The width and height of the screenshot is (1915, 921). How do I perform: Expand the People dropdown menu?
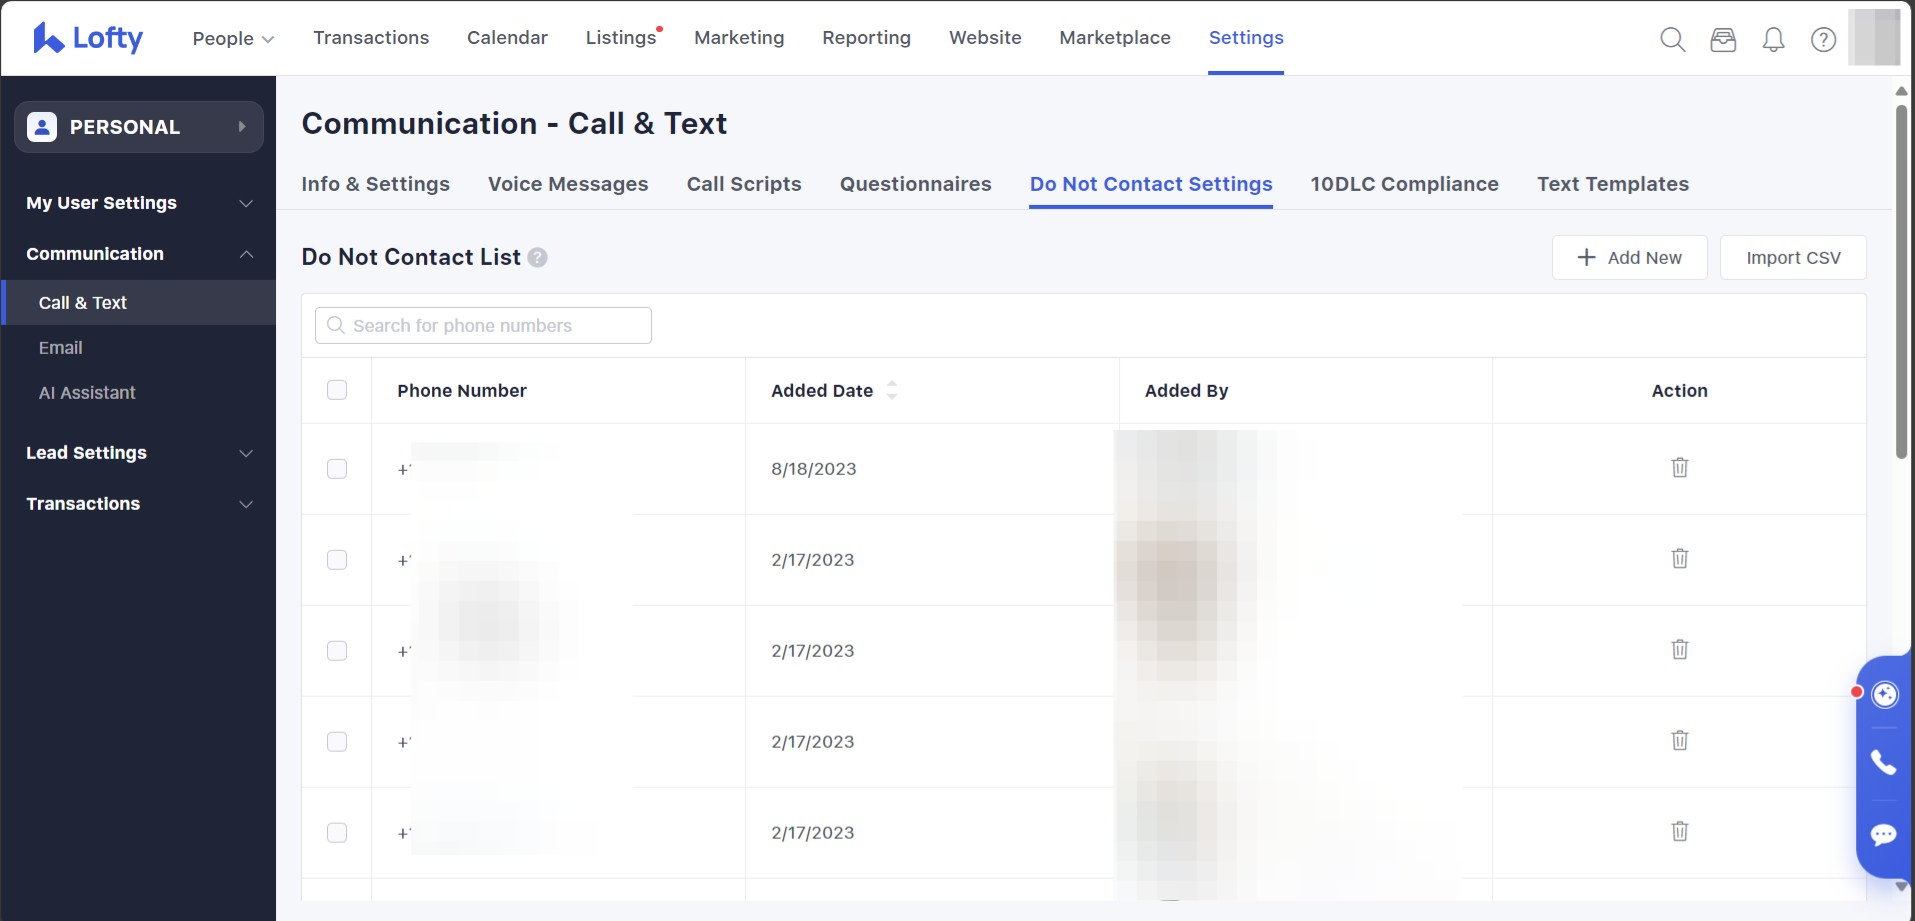[233, 38]
